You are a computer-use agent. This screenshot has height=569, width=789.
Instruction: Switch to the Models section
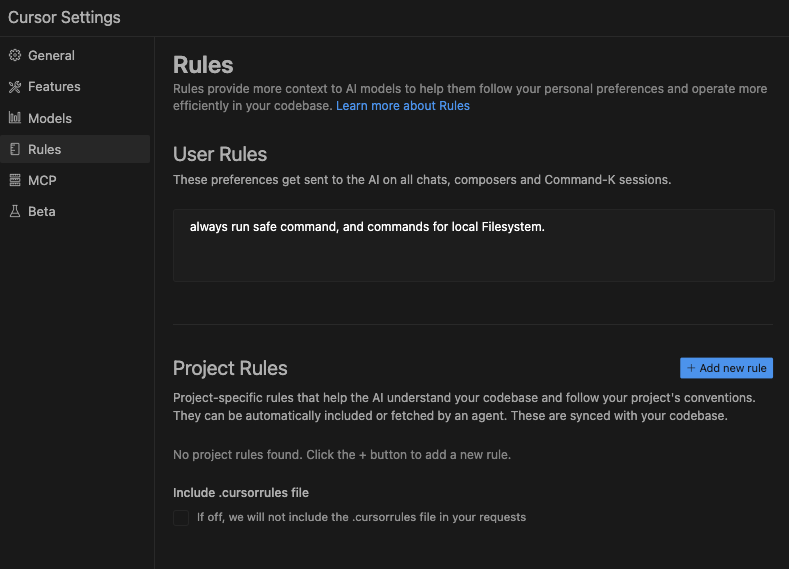tap(75, 118)
